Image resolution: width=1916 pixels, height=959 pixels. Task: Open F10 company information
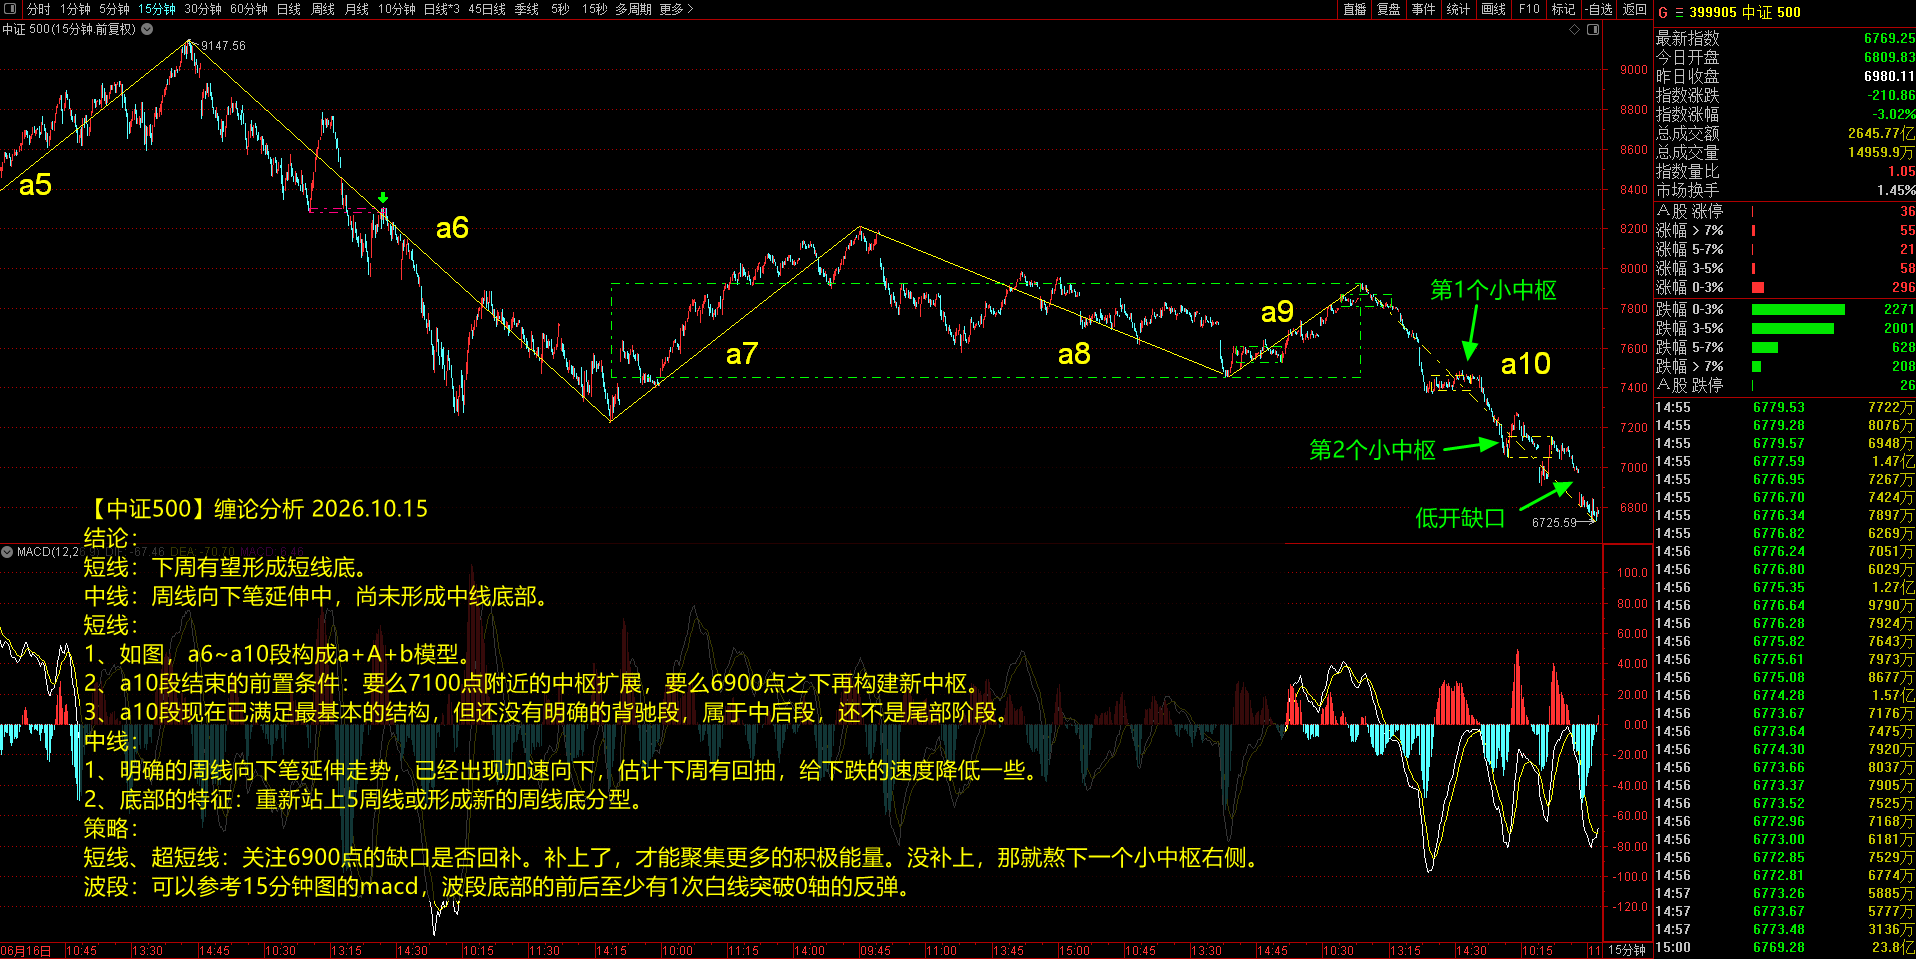(x=1529, y=9)
